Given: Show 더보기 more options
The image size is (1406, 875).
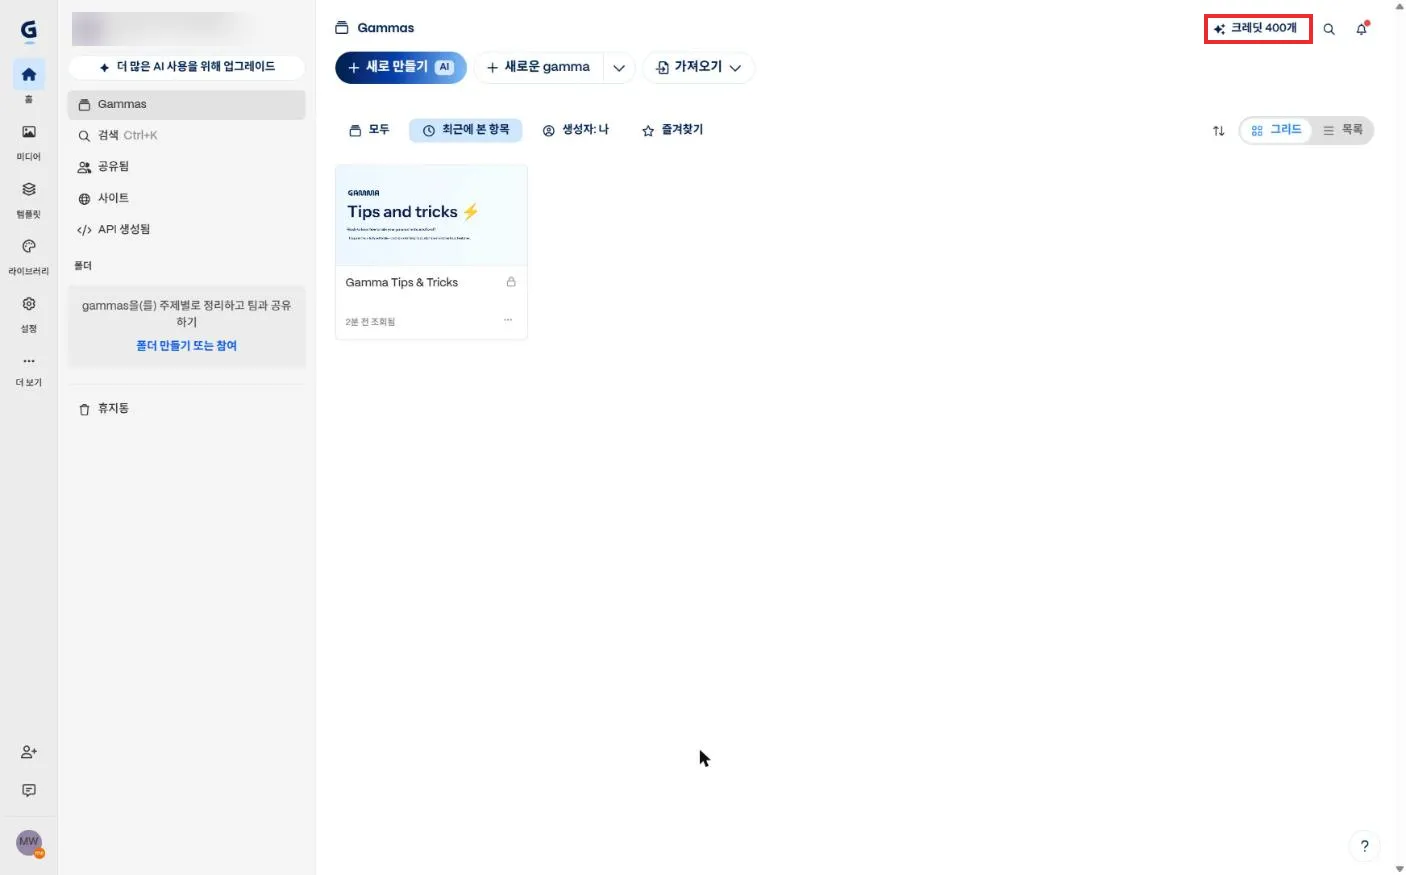Looking at the screenshot, I should click(x=29, y=369).
